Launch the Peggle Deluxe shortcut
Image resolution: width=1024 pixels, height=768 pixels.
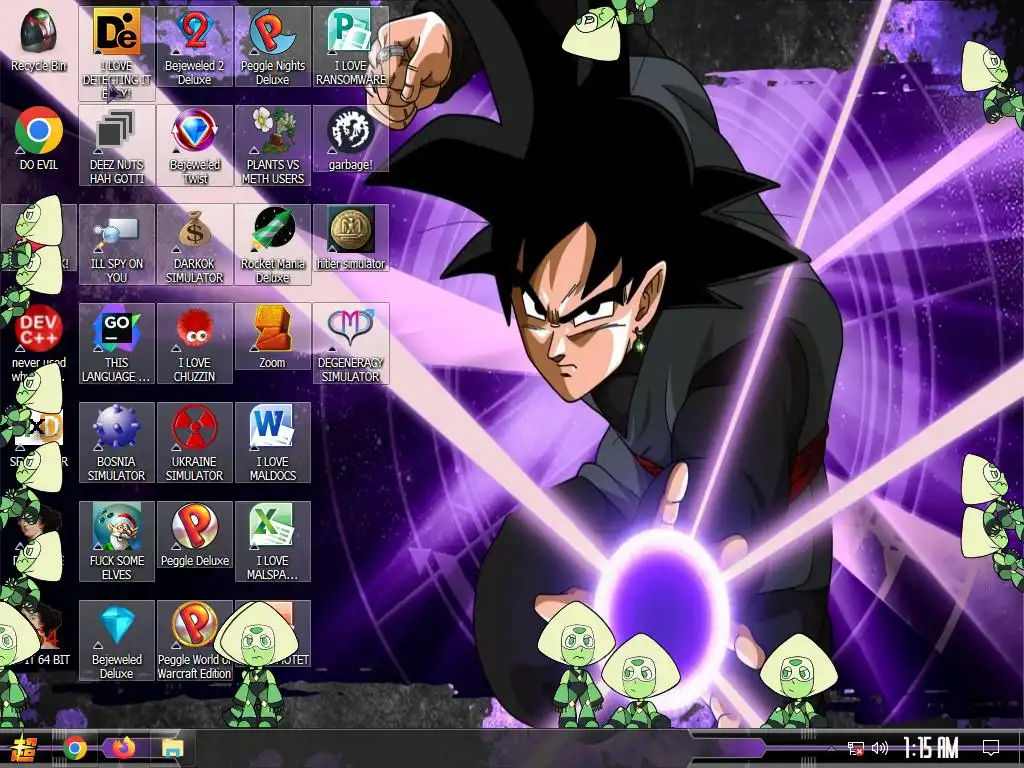195,534
